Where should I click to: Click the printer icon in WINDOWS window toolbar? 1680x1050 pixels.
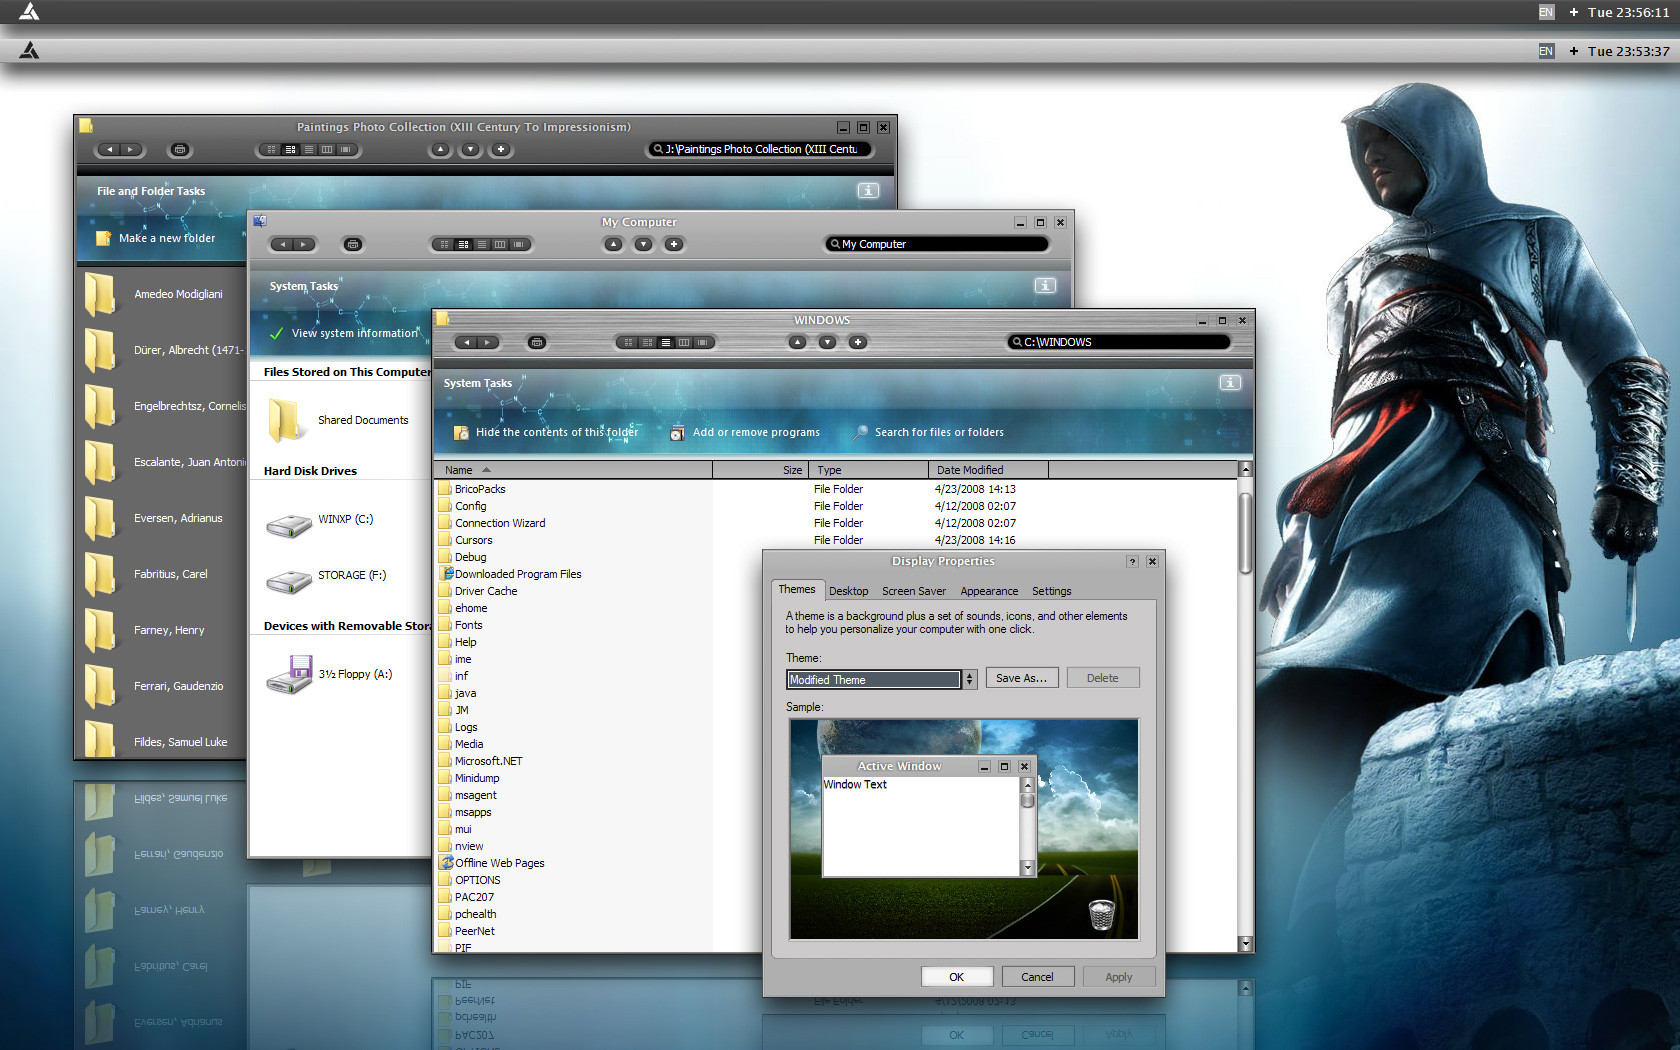click(537, 342)
